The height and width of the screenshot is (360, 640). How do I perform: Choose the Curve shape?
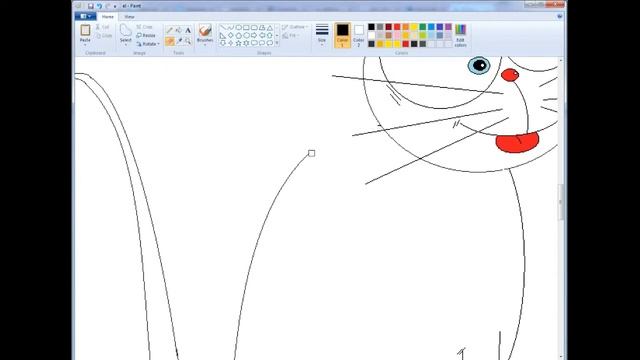(x=231, y=27)
